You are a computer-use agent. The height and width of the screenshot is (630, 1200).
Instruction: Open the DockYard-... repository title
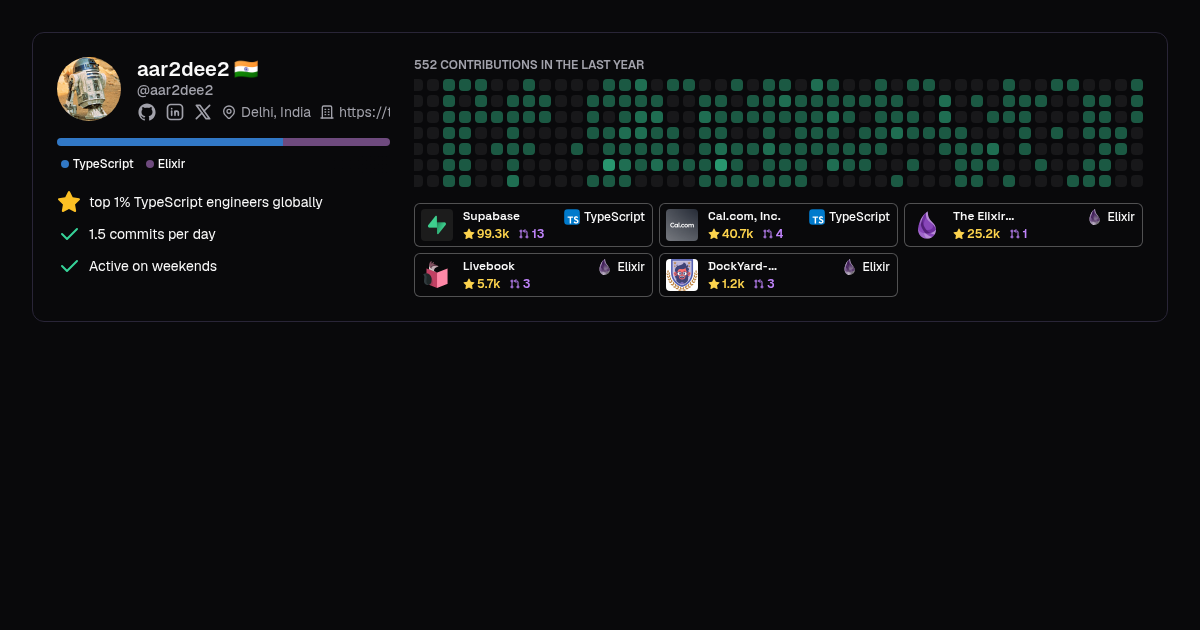[742, 266]
